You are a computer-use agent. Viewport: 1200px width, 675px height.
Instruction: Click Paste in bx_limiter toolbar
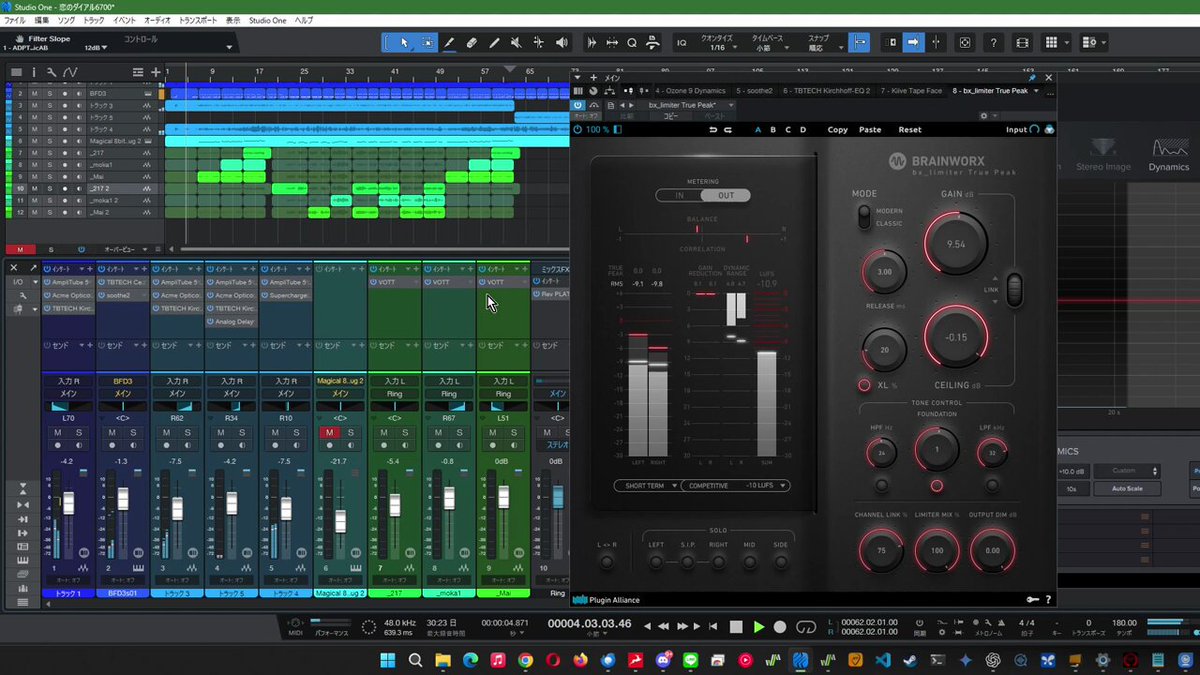tap(870, 129)
